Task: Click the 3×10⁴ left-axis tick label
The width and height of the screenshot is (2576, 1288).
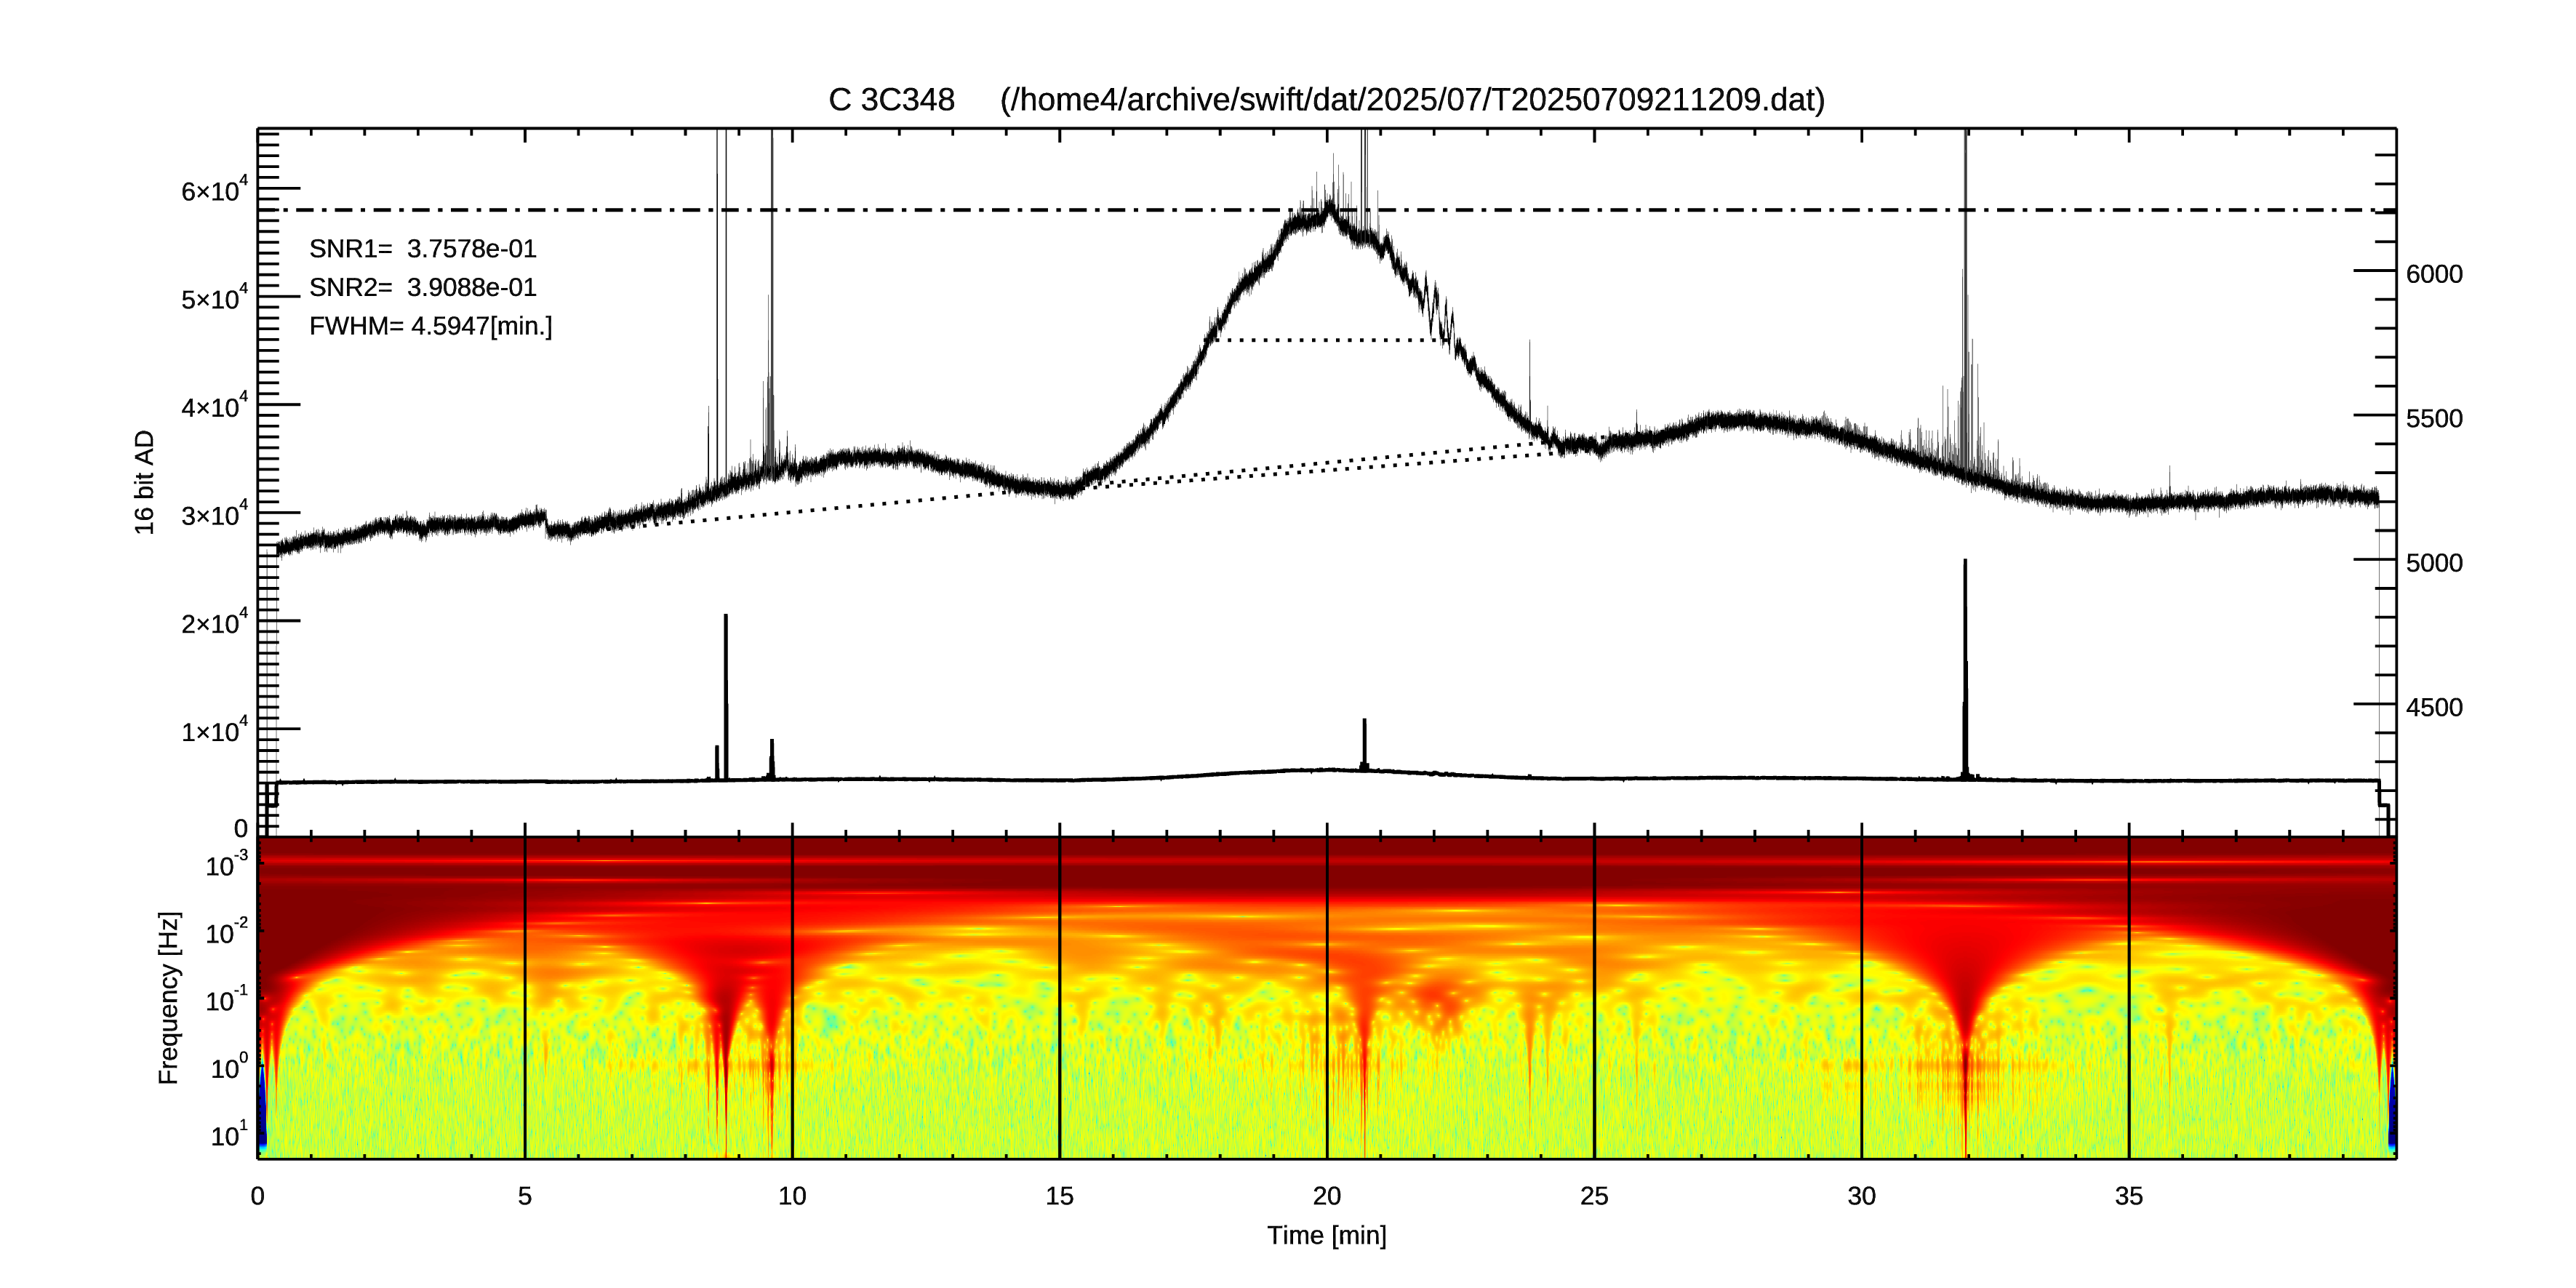Action: (x=214, y=514)
